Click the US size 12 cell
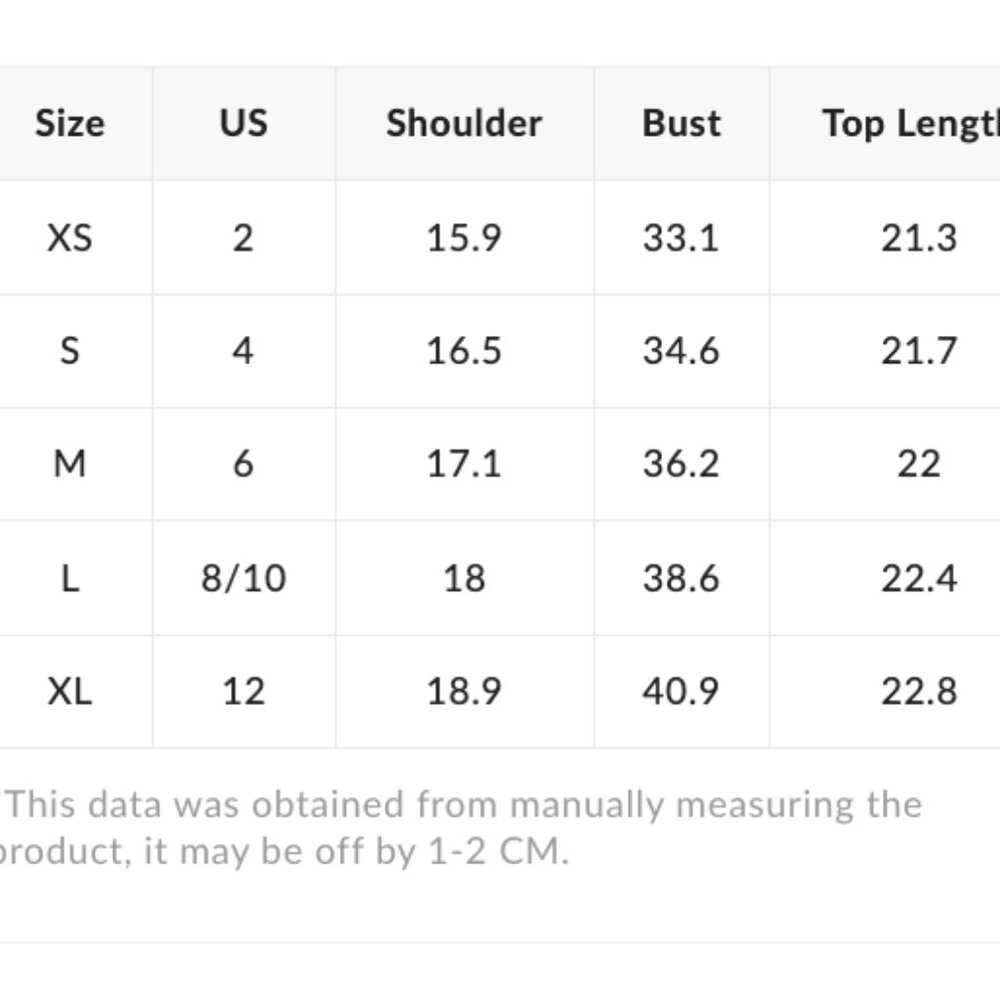 click(243, 691)
